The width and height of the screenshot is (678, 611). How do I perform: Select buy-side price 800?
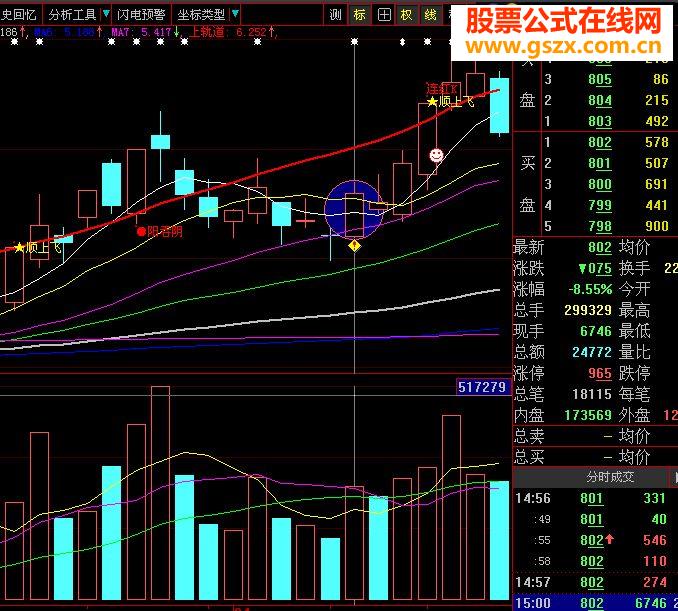pyautogui.click(x=600, y=184)
